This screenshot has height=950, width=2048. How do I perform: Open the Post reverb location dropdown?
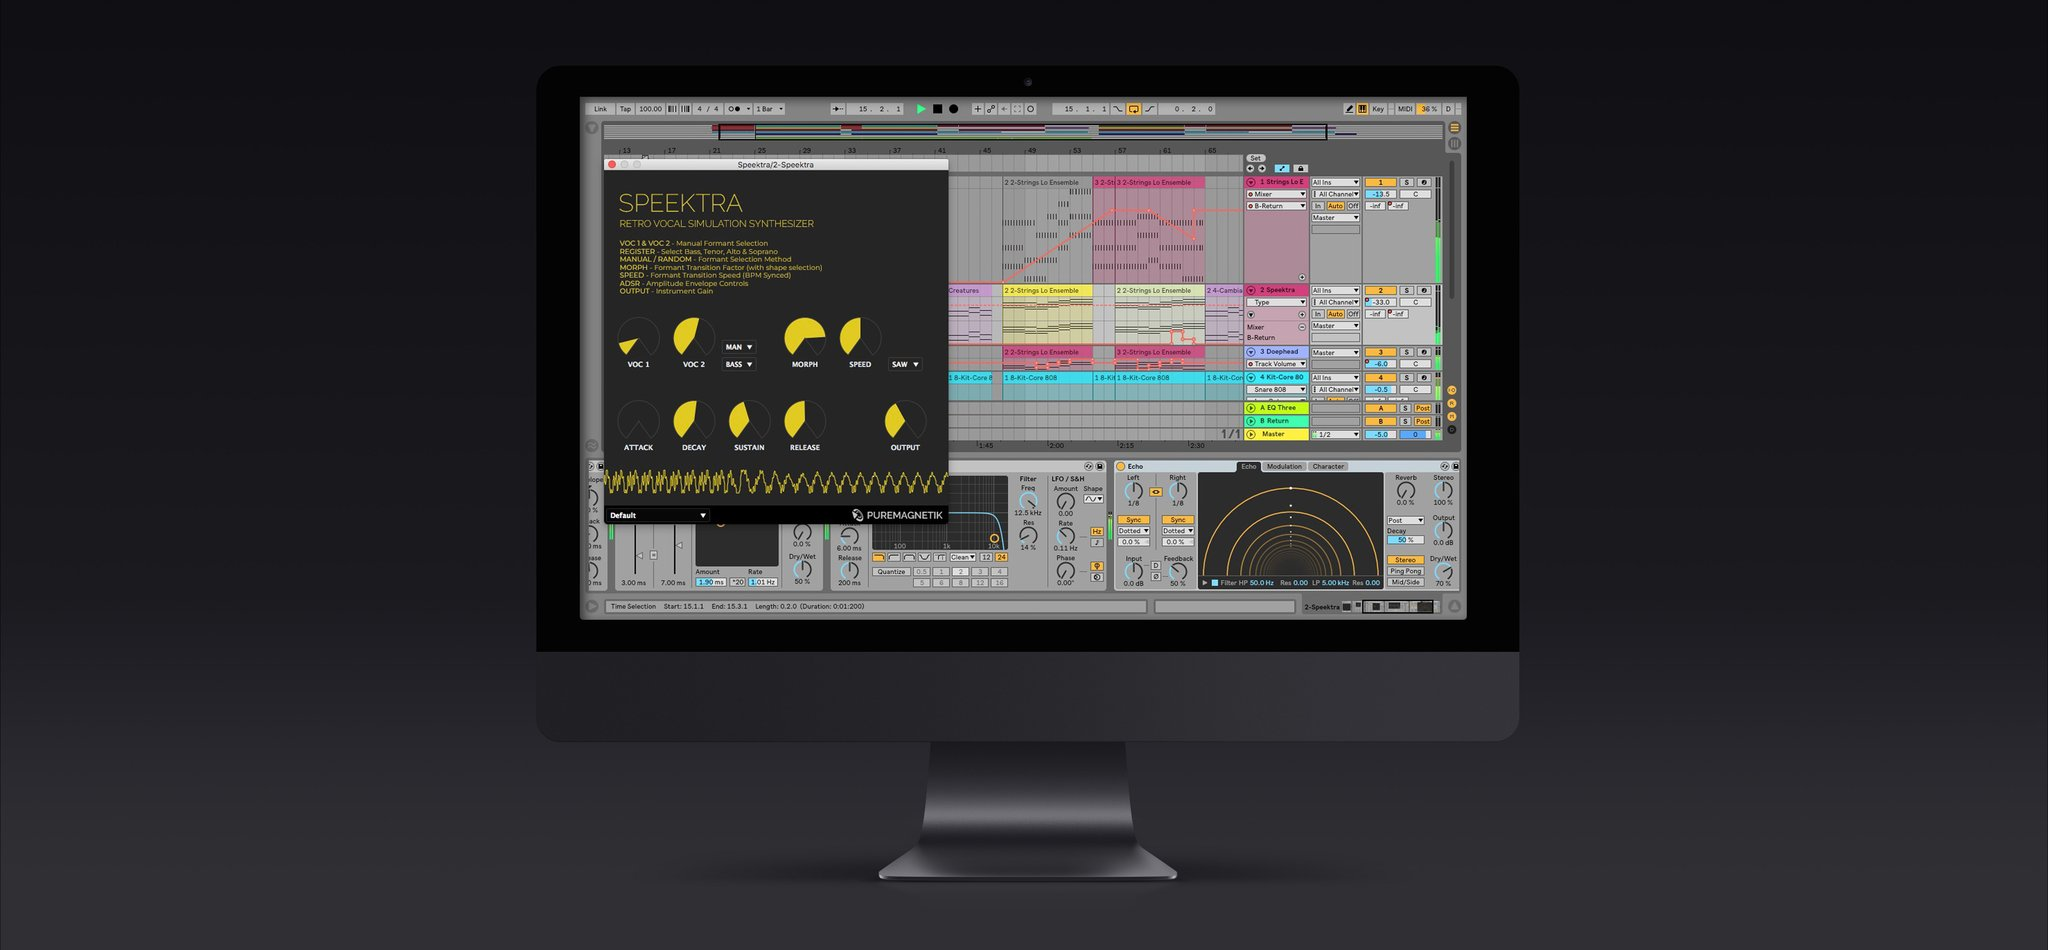1406,520
